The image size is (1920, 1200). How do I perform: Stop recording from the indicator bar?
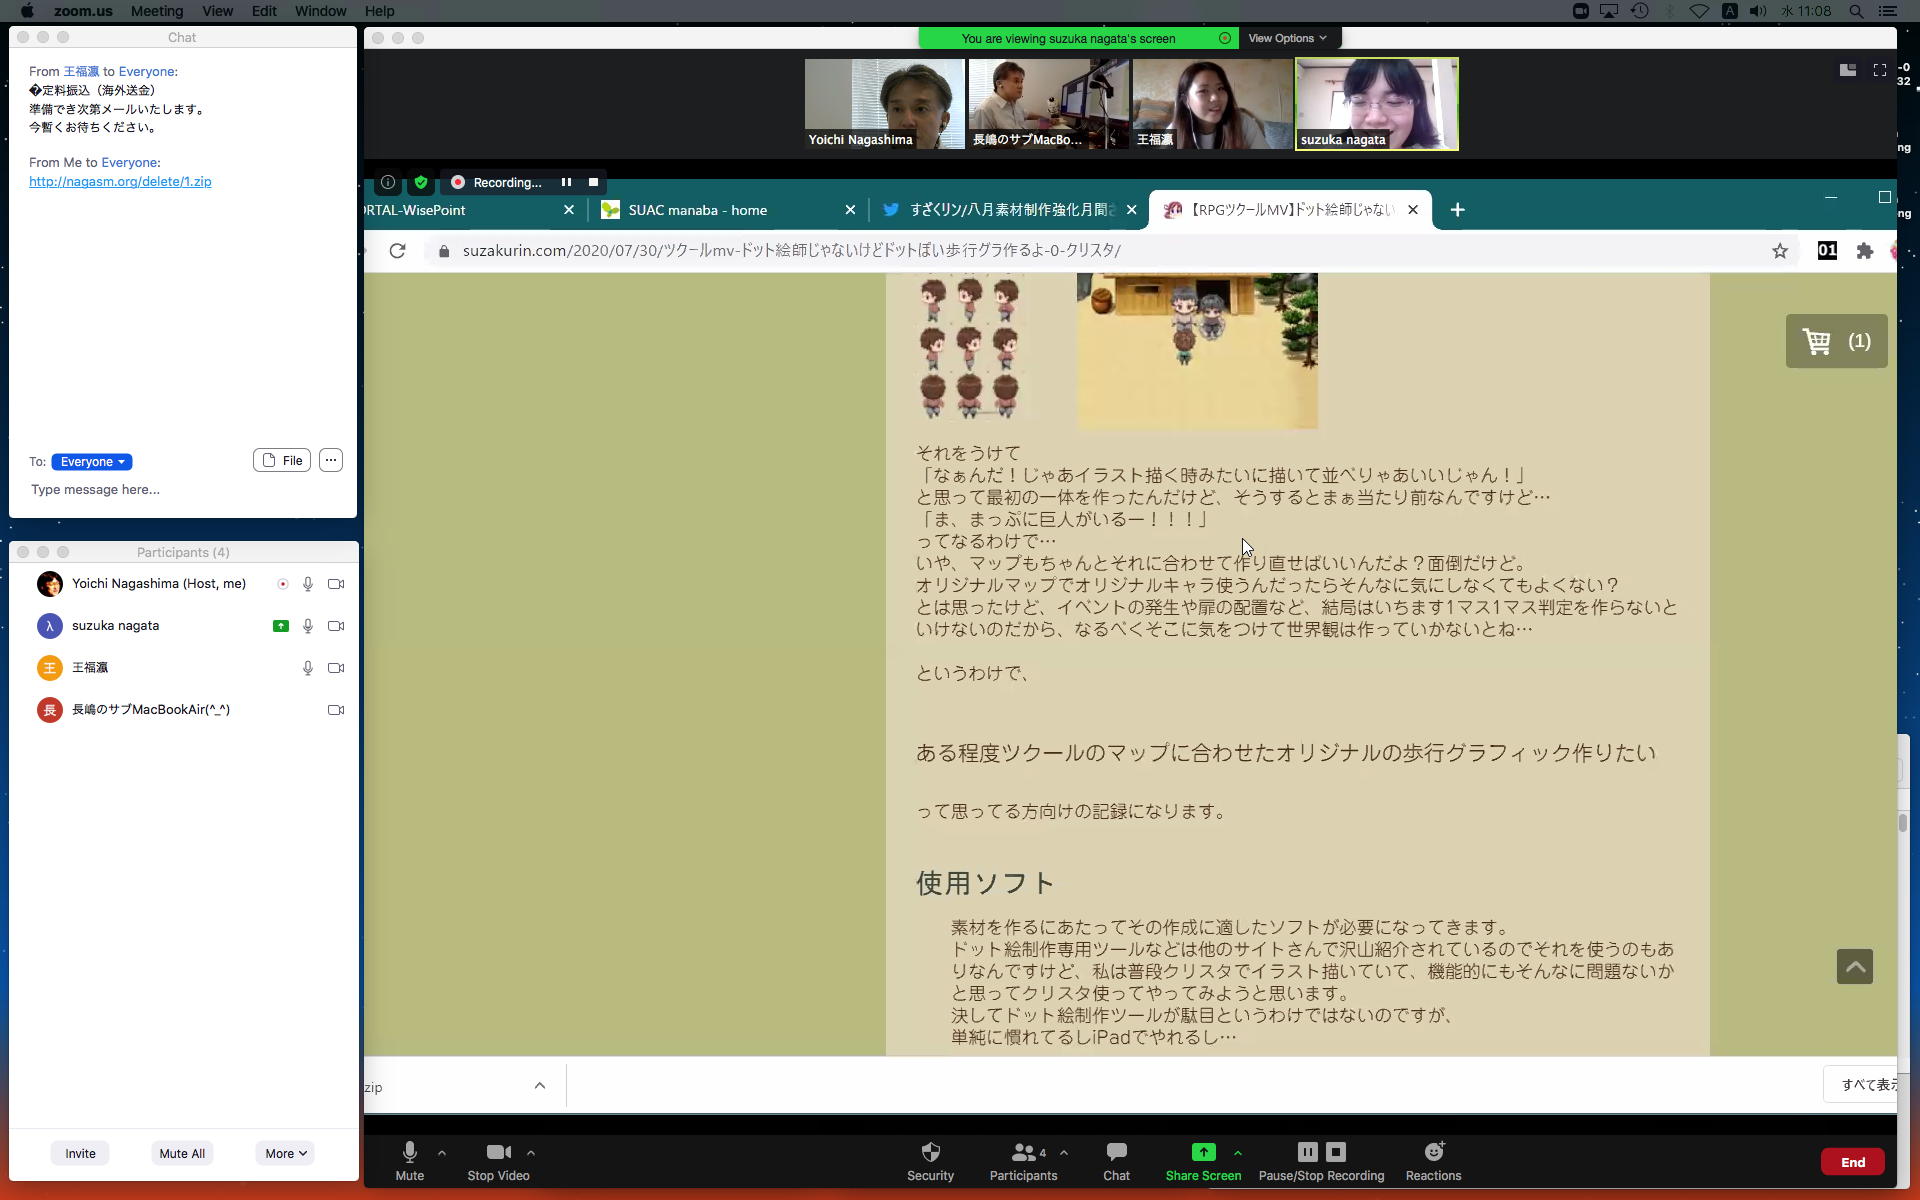click(x=593, y=182)
